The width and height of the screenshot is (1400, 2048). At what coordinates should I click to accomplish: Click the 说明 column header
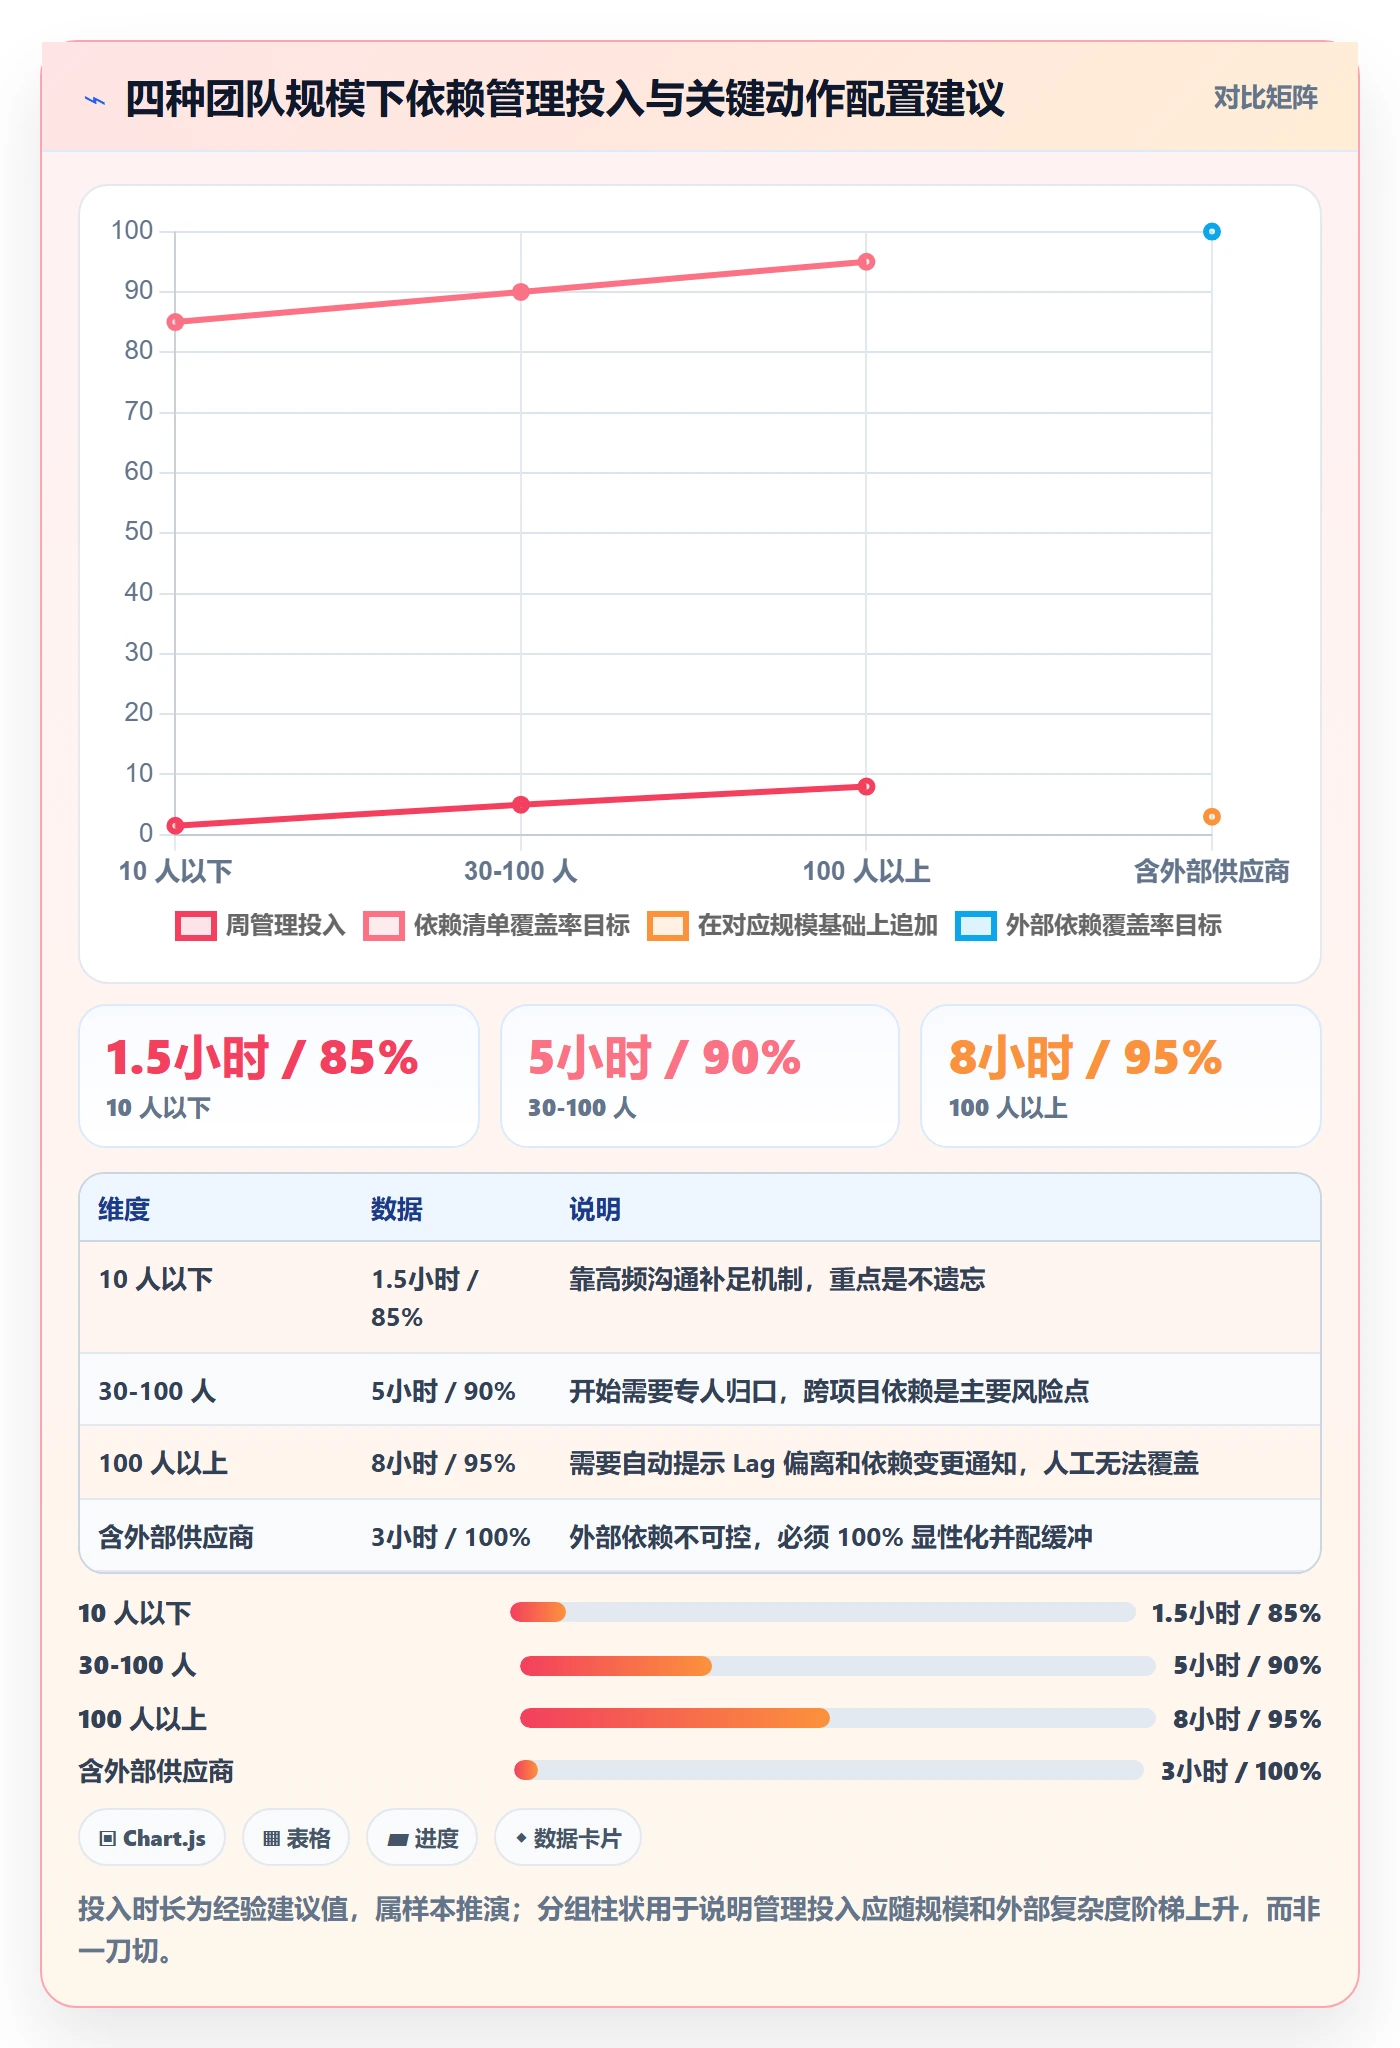tap(595, 1209)
